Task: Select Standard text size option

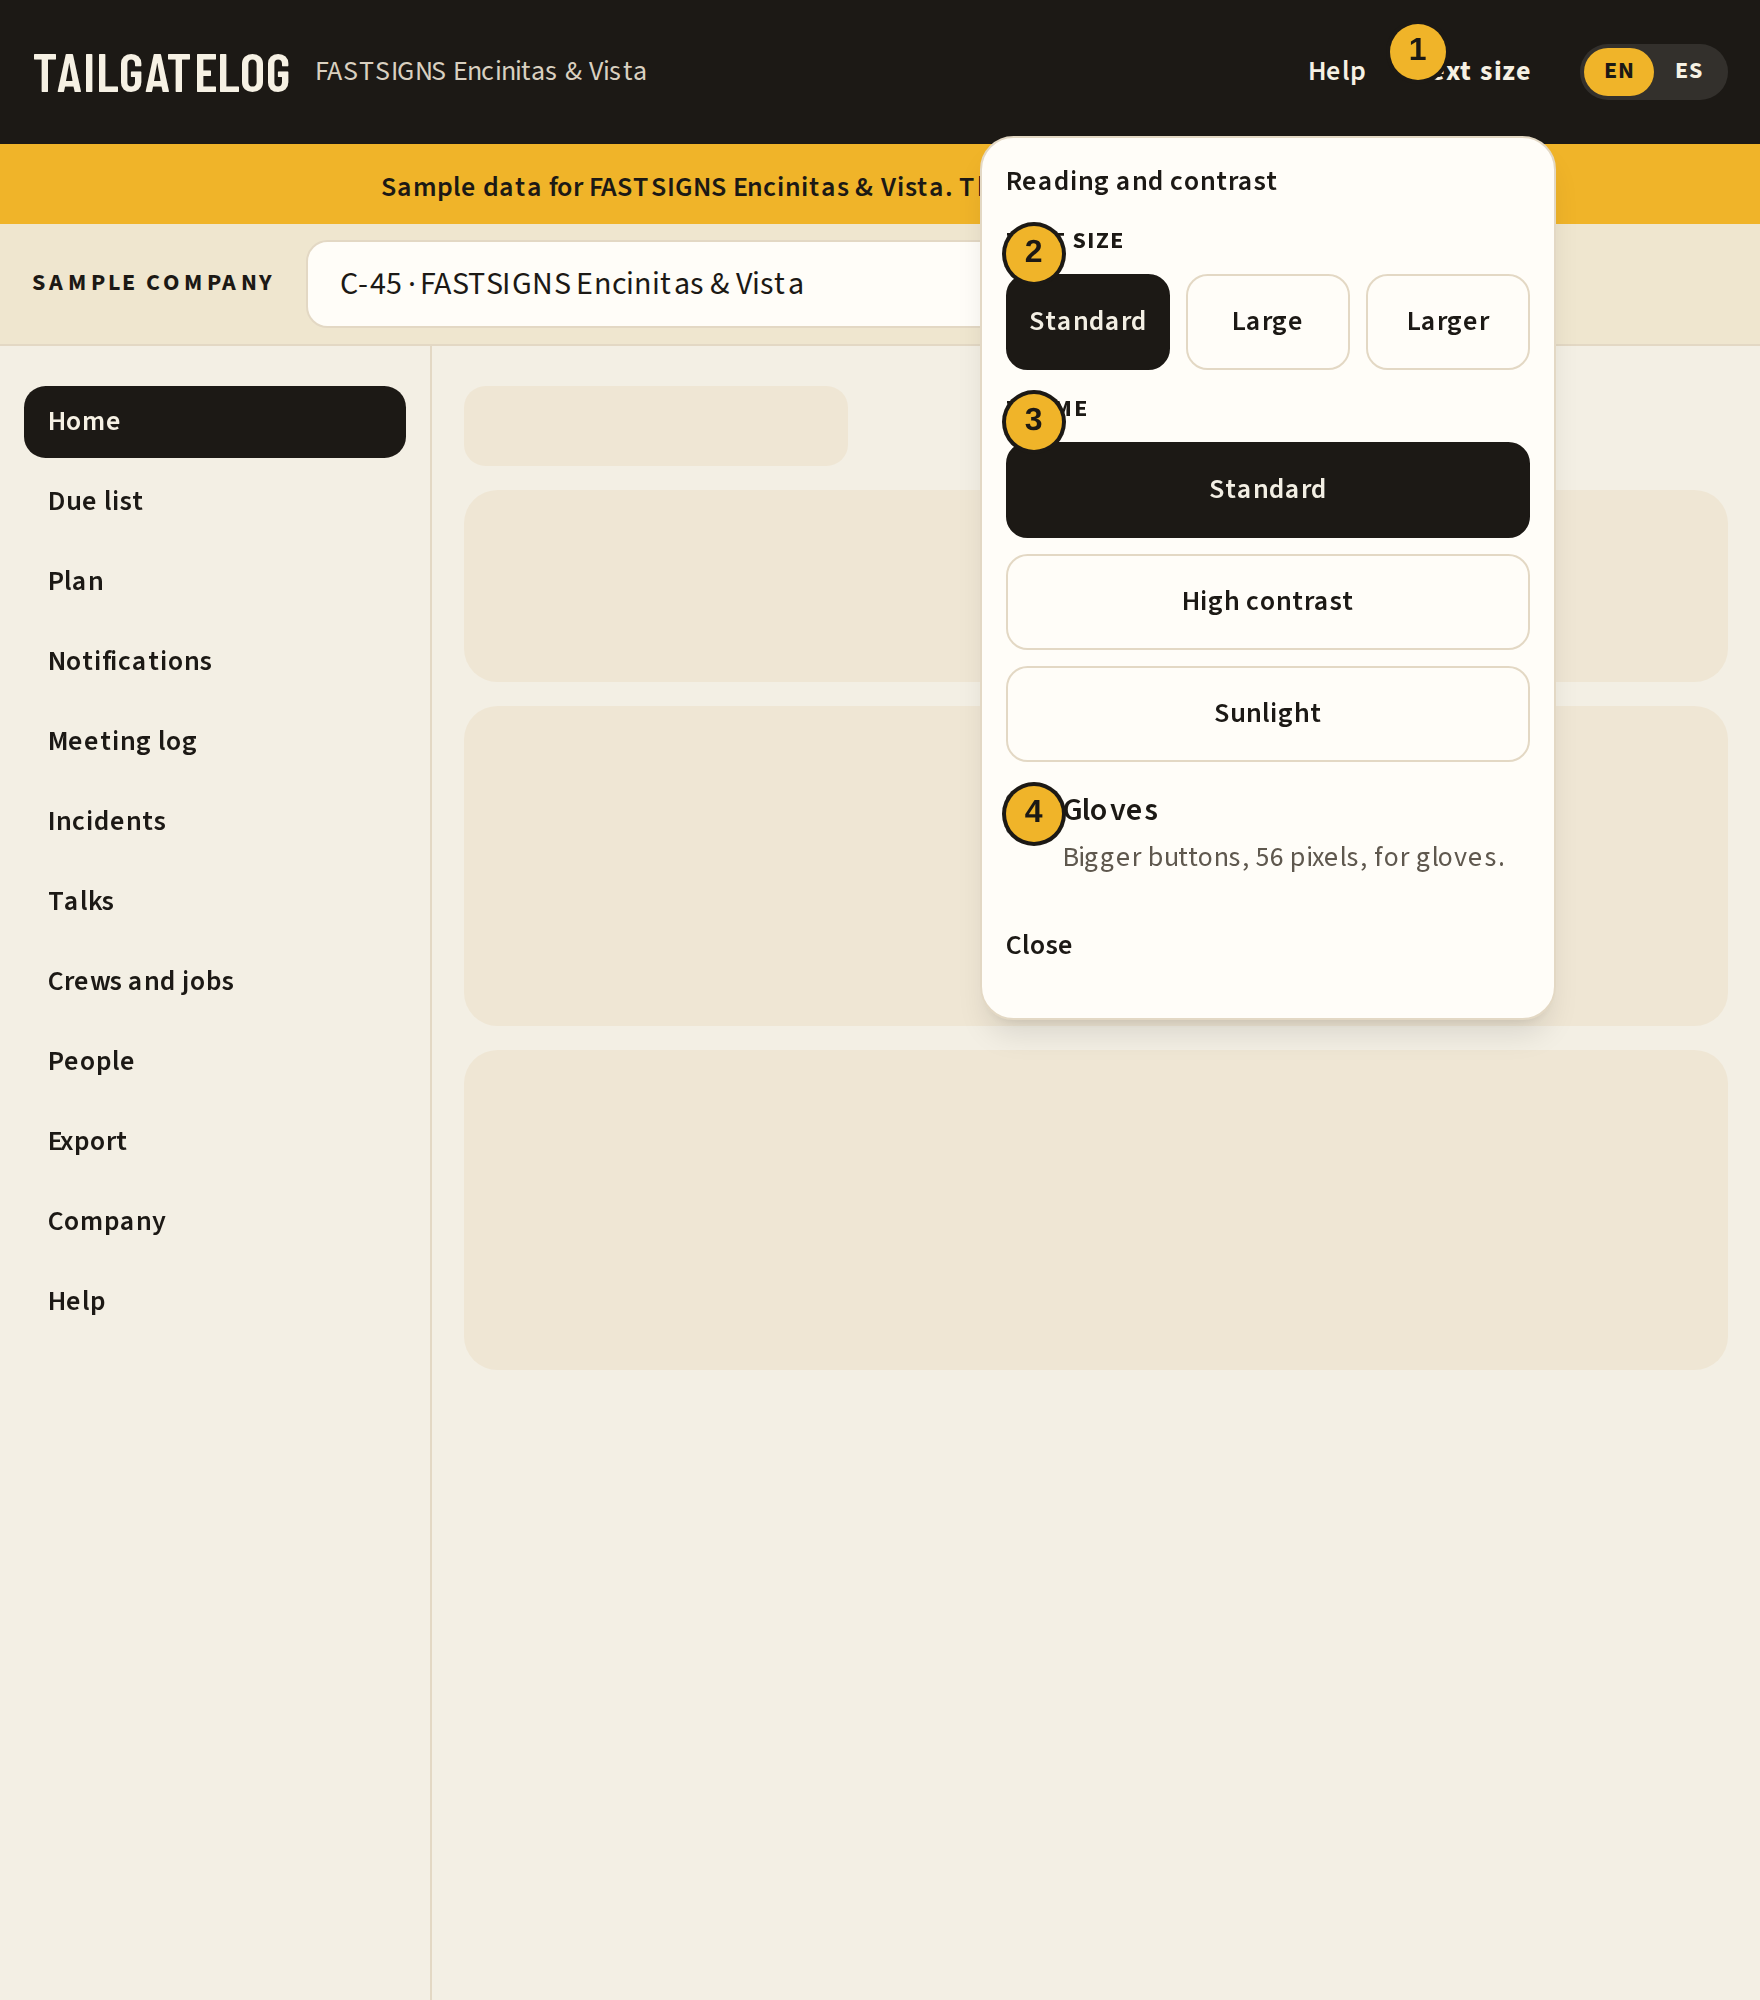Action: pos(1087,321)
